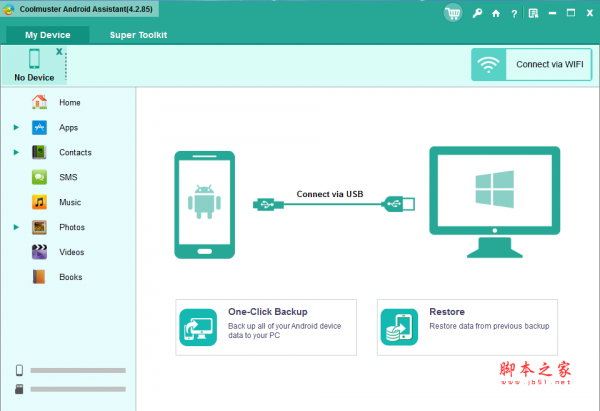Image resolution: width=600 pixels, height=411 pixels.
Task: Click the One-Click Backup title text
Action: coord(268,312)
